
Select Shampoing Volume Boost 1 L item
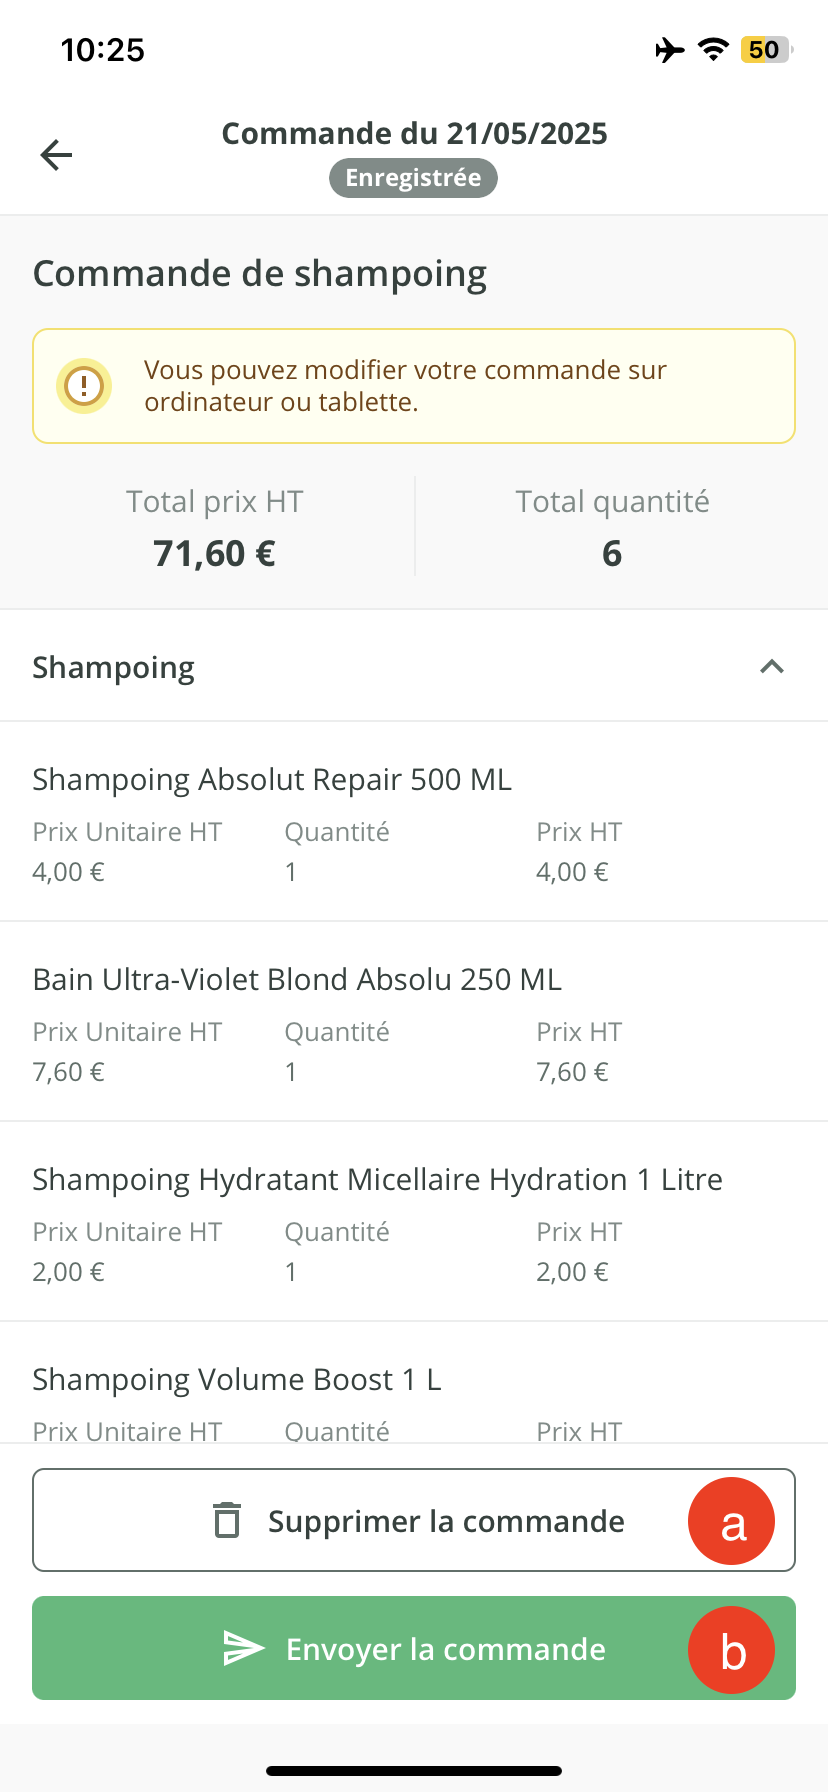pyautogui.click(x=237, y=1380)
